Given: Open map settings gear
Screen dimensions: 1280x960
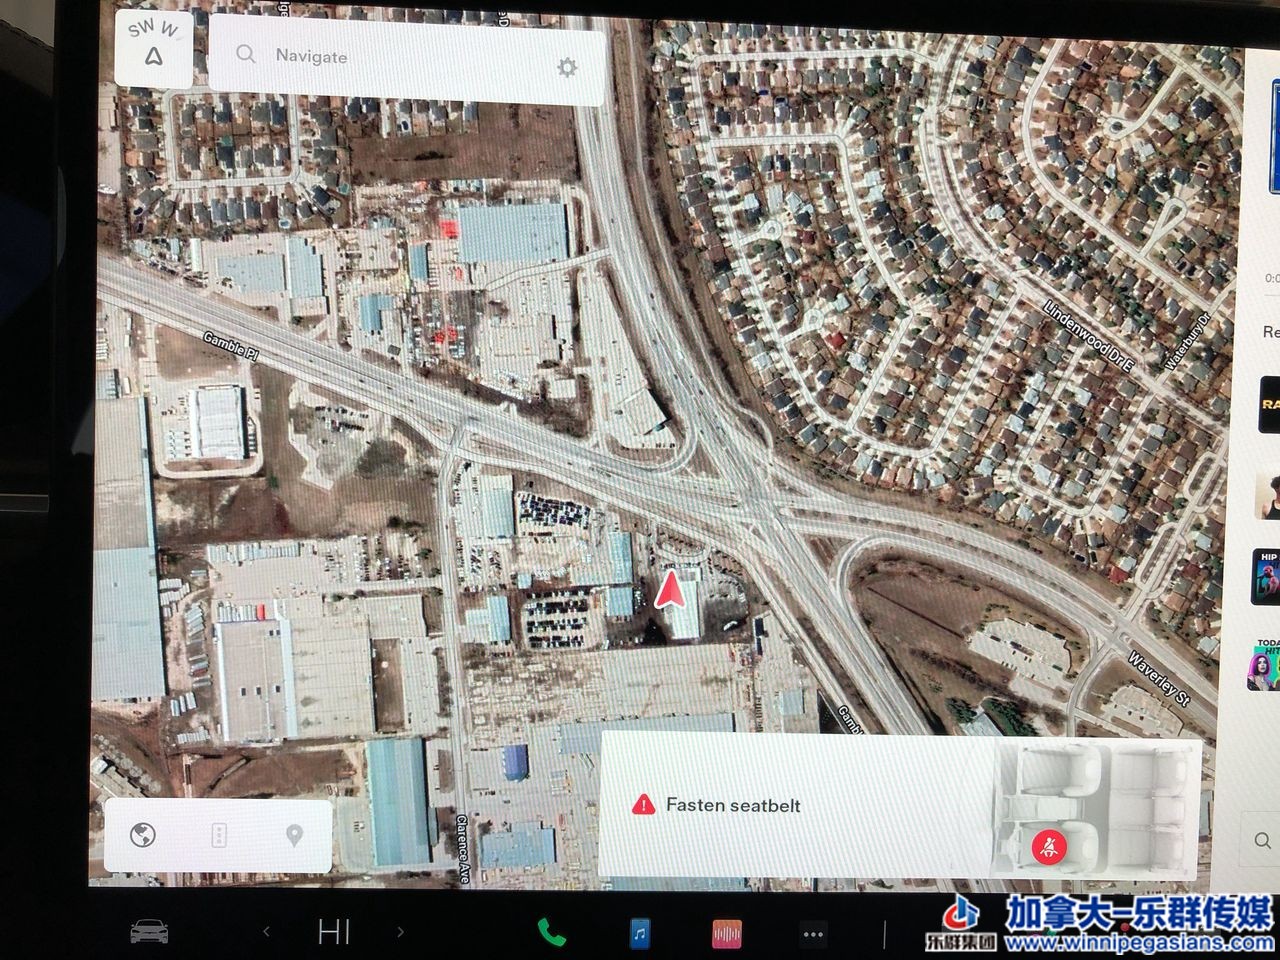Looking at the screenshot, I should click(x=567, y=68).
